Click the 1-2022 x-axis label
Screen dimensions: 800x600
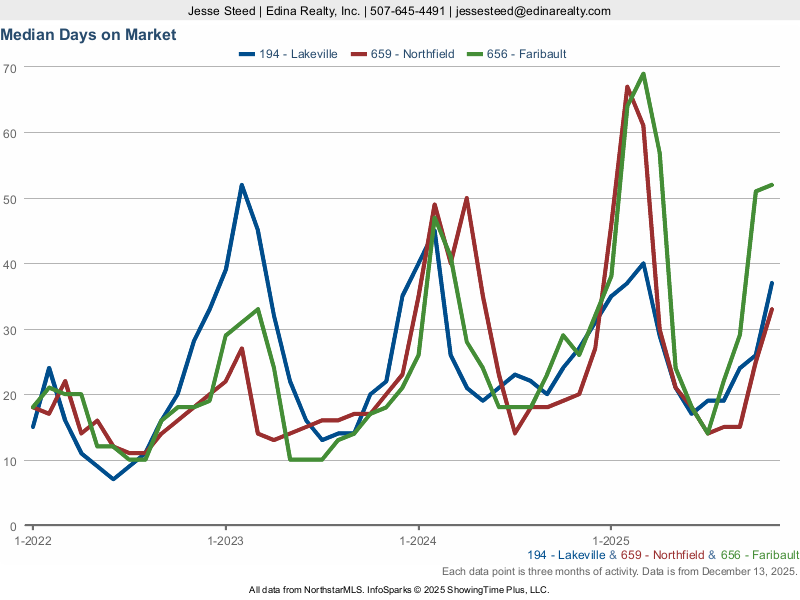32,541
